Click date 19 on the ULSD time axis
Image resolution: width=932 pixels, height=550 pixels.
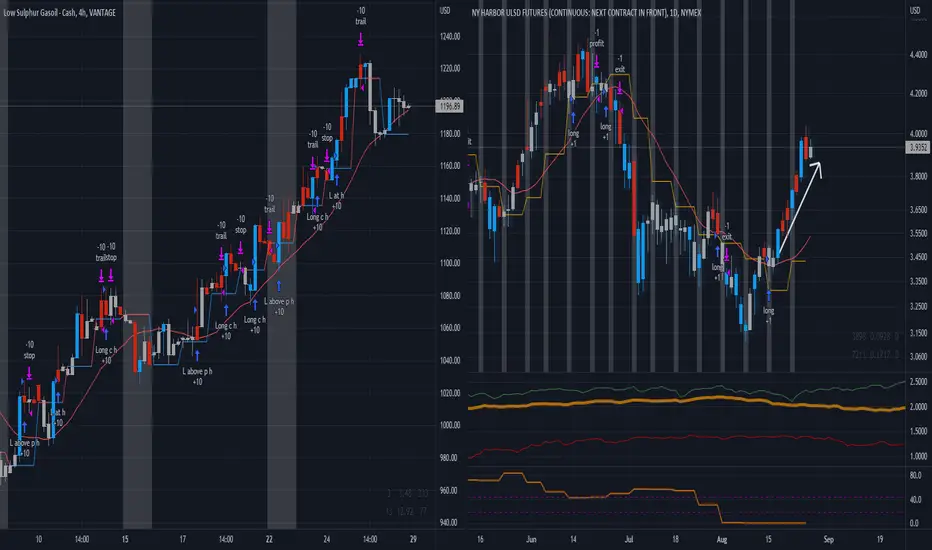click(880, 539)
